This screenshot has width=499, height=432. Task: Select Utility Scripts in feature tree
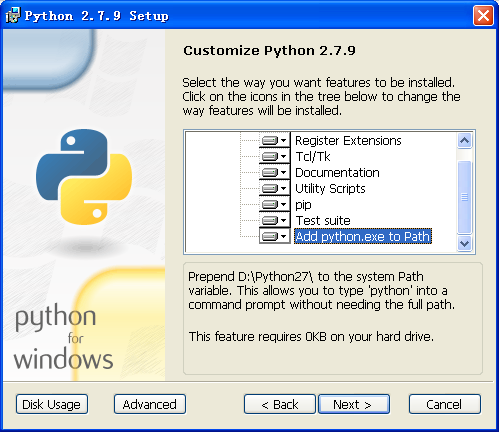[330, 189]
